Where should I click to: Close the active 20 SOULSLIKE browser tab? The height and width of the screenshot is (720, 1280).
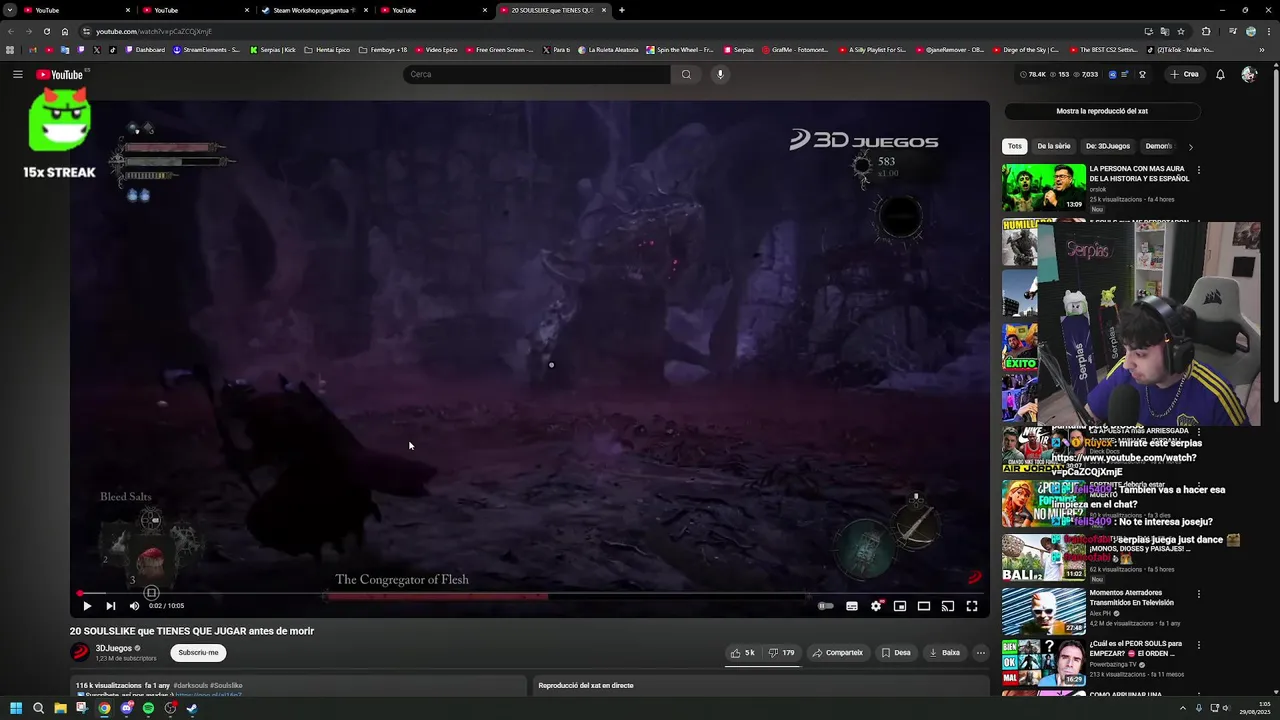point(603,10)
